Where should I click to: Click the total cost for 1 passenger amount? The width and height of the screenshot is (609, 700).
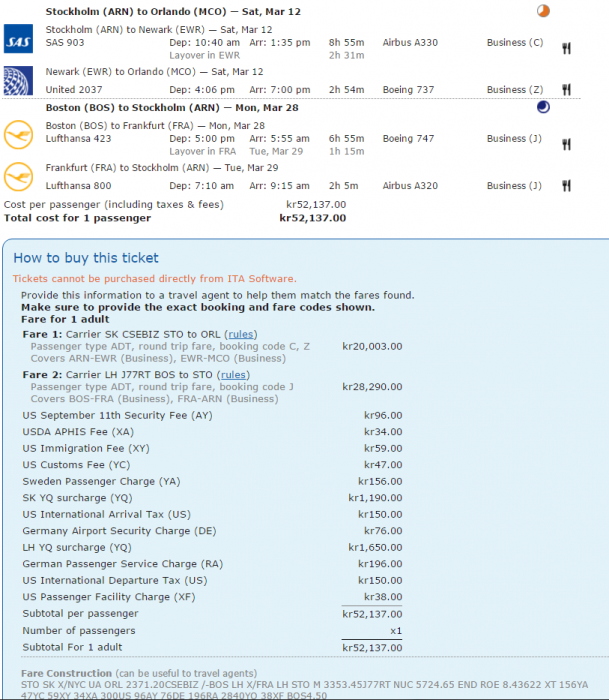point(312,217)
